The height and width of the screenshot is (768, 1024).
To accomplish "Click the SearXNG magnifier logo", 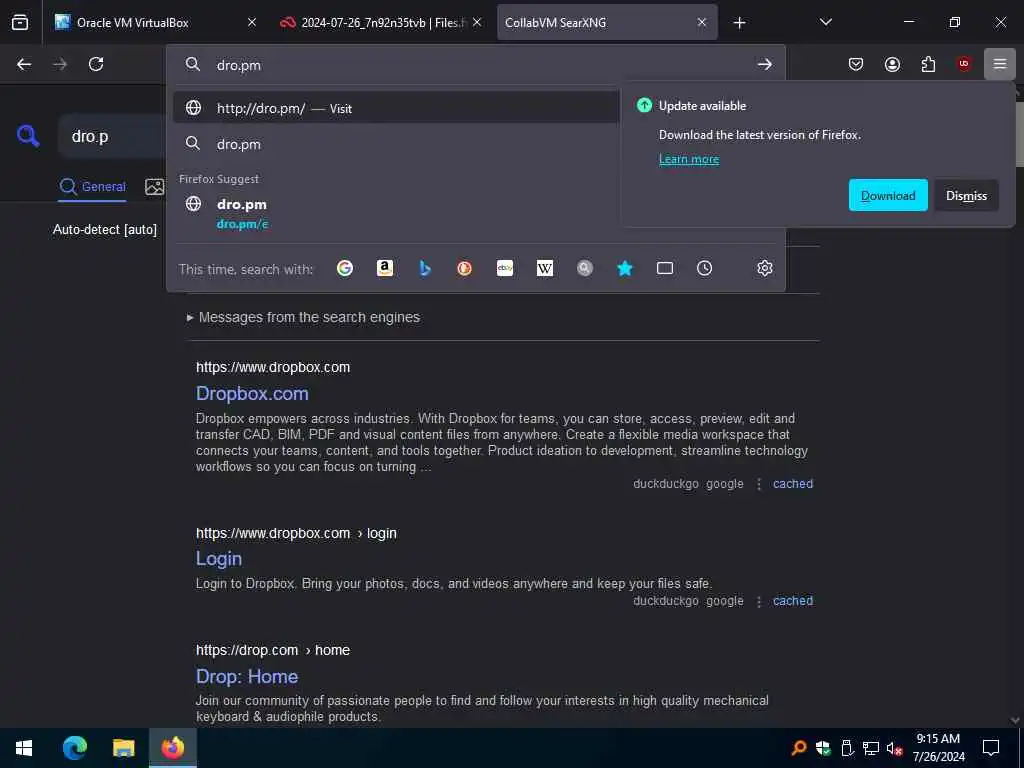I will [28, 136].
